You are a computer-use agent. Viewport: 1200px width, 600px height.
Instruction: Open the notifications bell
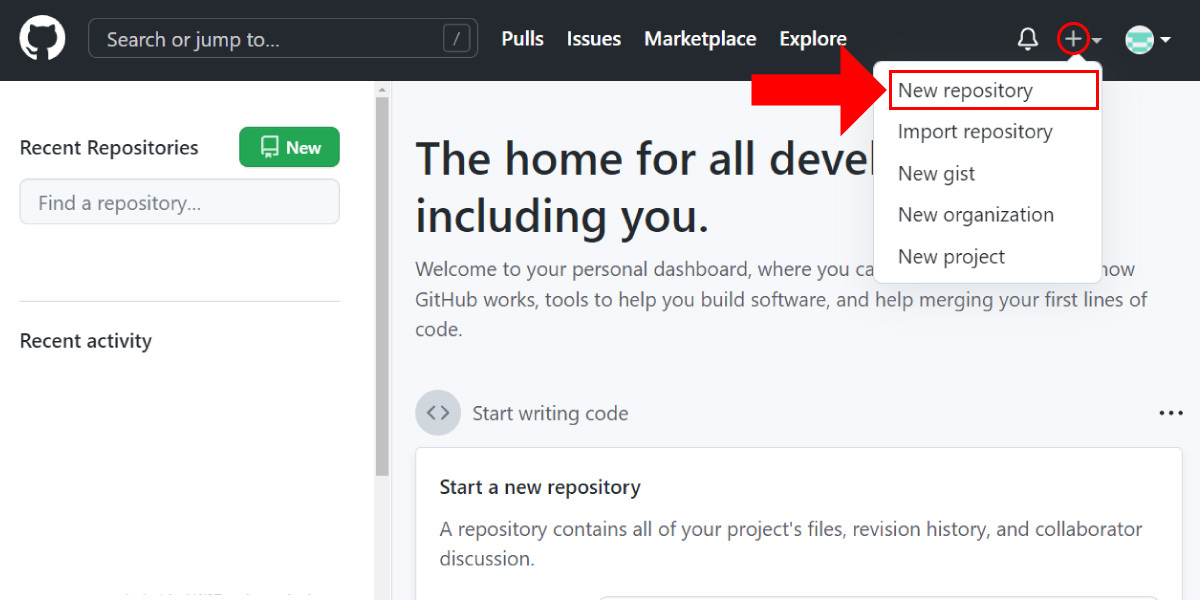1028,39
